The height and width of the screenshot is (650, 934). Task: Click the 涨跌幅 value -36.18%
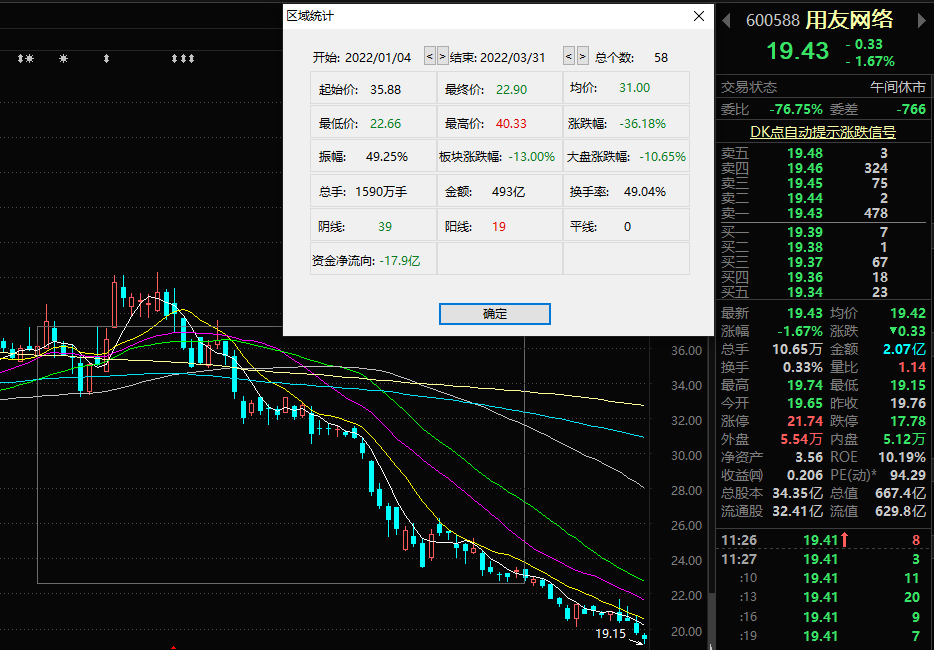[x=643, y=124]
